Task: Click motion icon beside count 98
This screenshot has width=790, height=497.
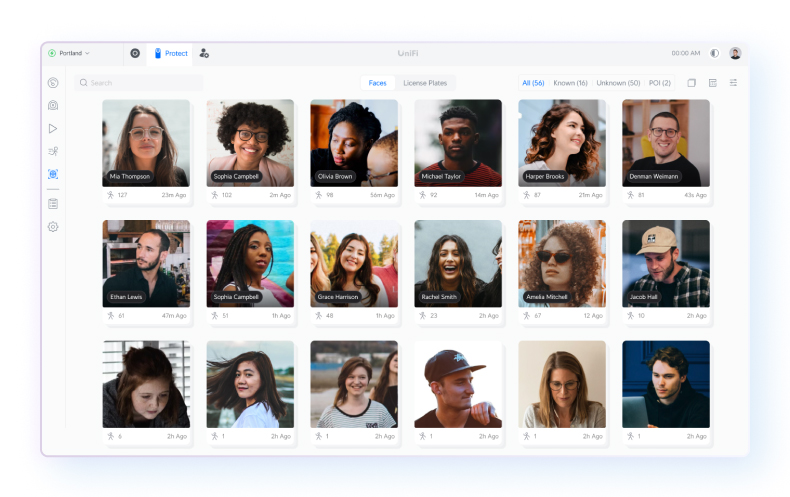Action: (x=318, y=195)
